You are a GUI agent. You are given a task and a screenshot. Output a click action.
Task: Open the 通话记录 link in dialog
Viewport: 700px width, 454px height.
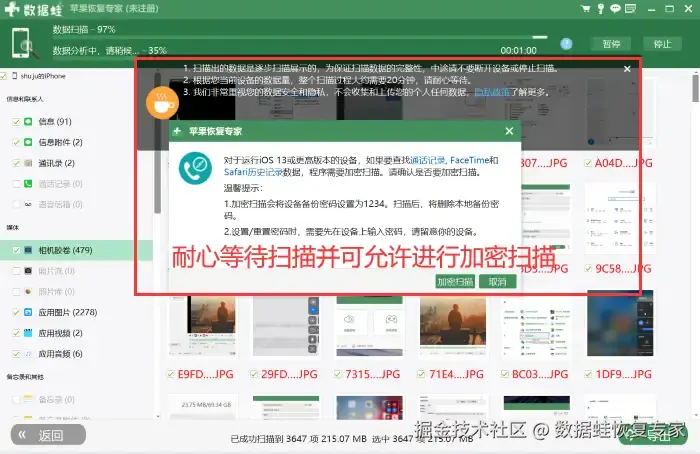click(427, 160)
